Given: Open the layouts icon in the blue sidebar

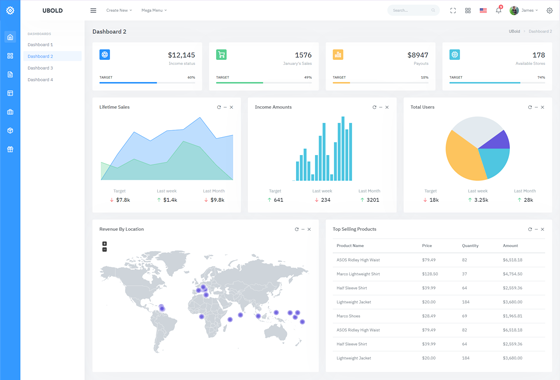Looking at the screenshot, I should [10, 93].
